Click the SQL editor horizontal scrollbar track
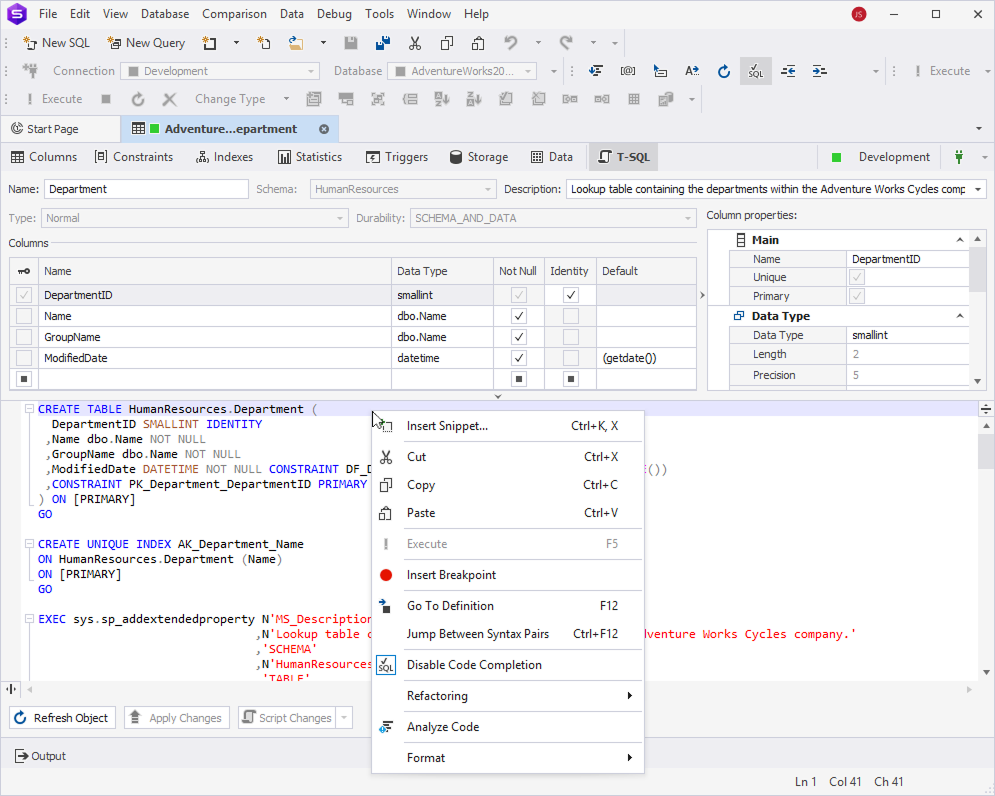The height and width of the screenshot is (796, 995). point(499,689)
